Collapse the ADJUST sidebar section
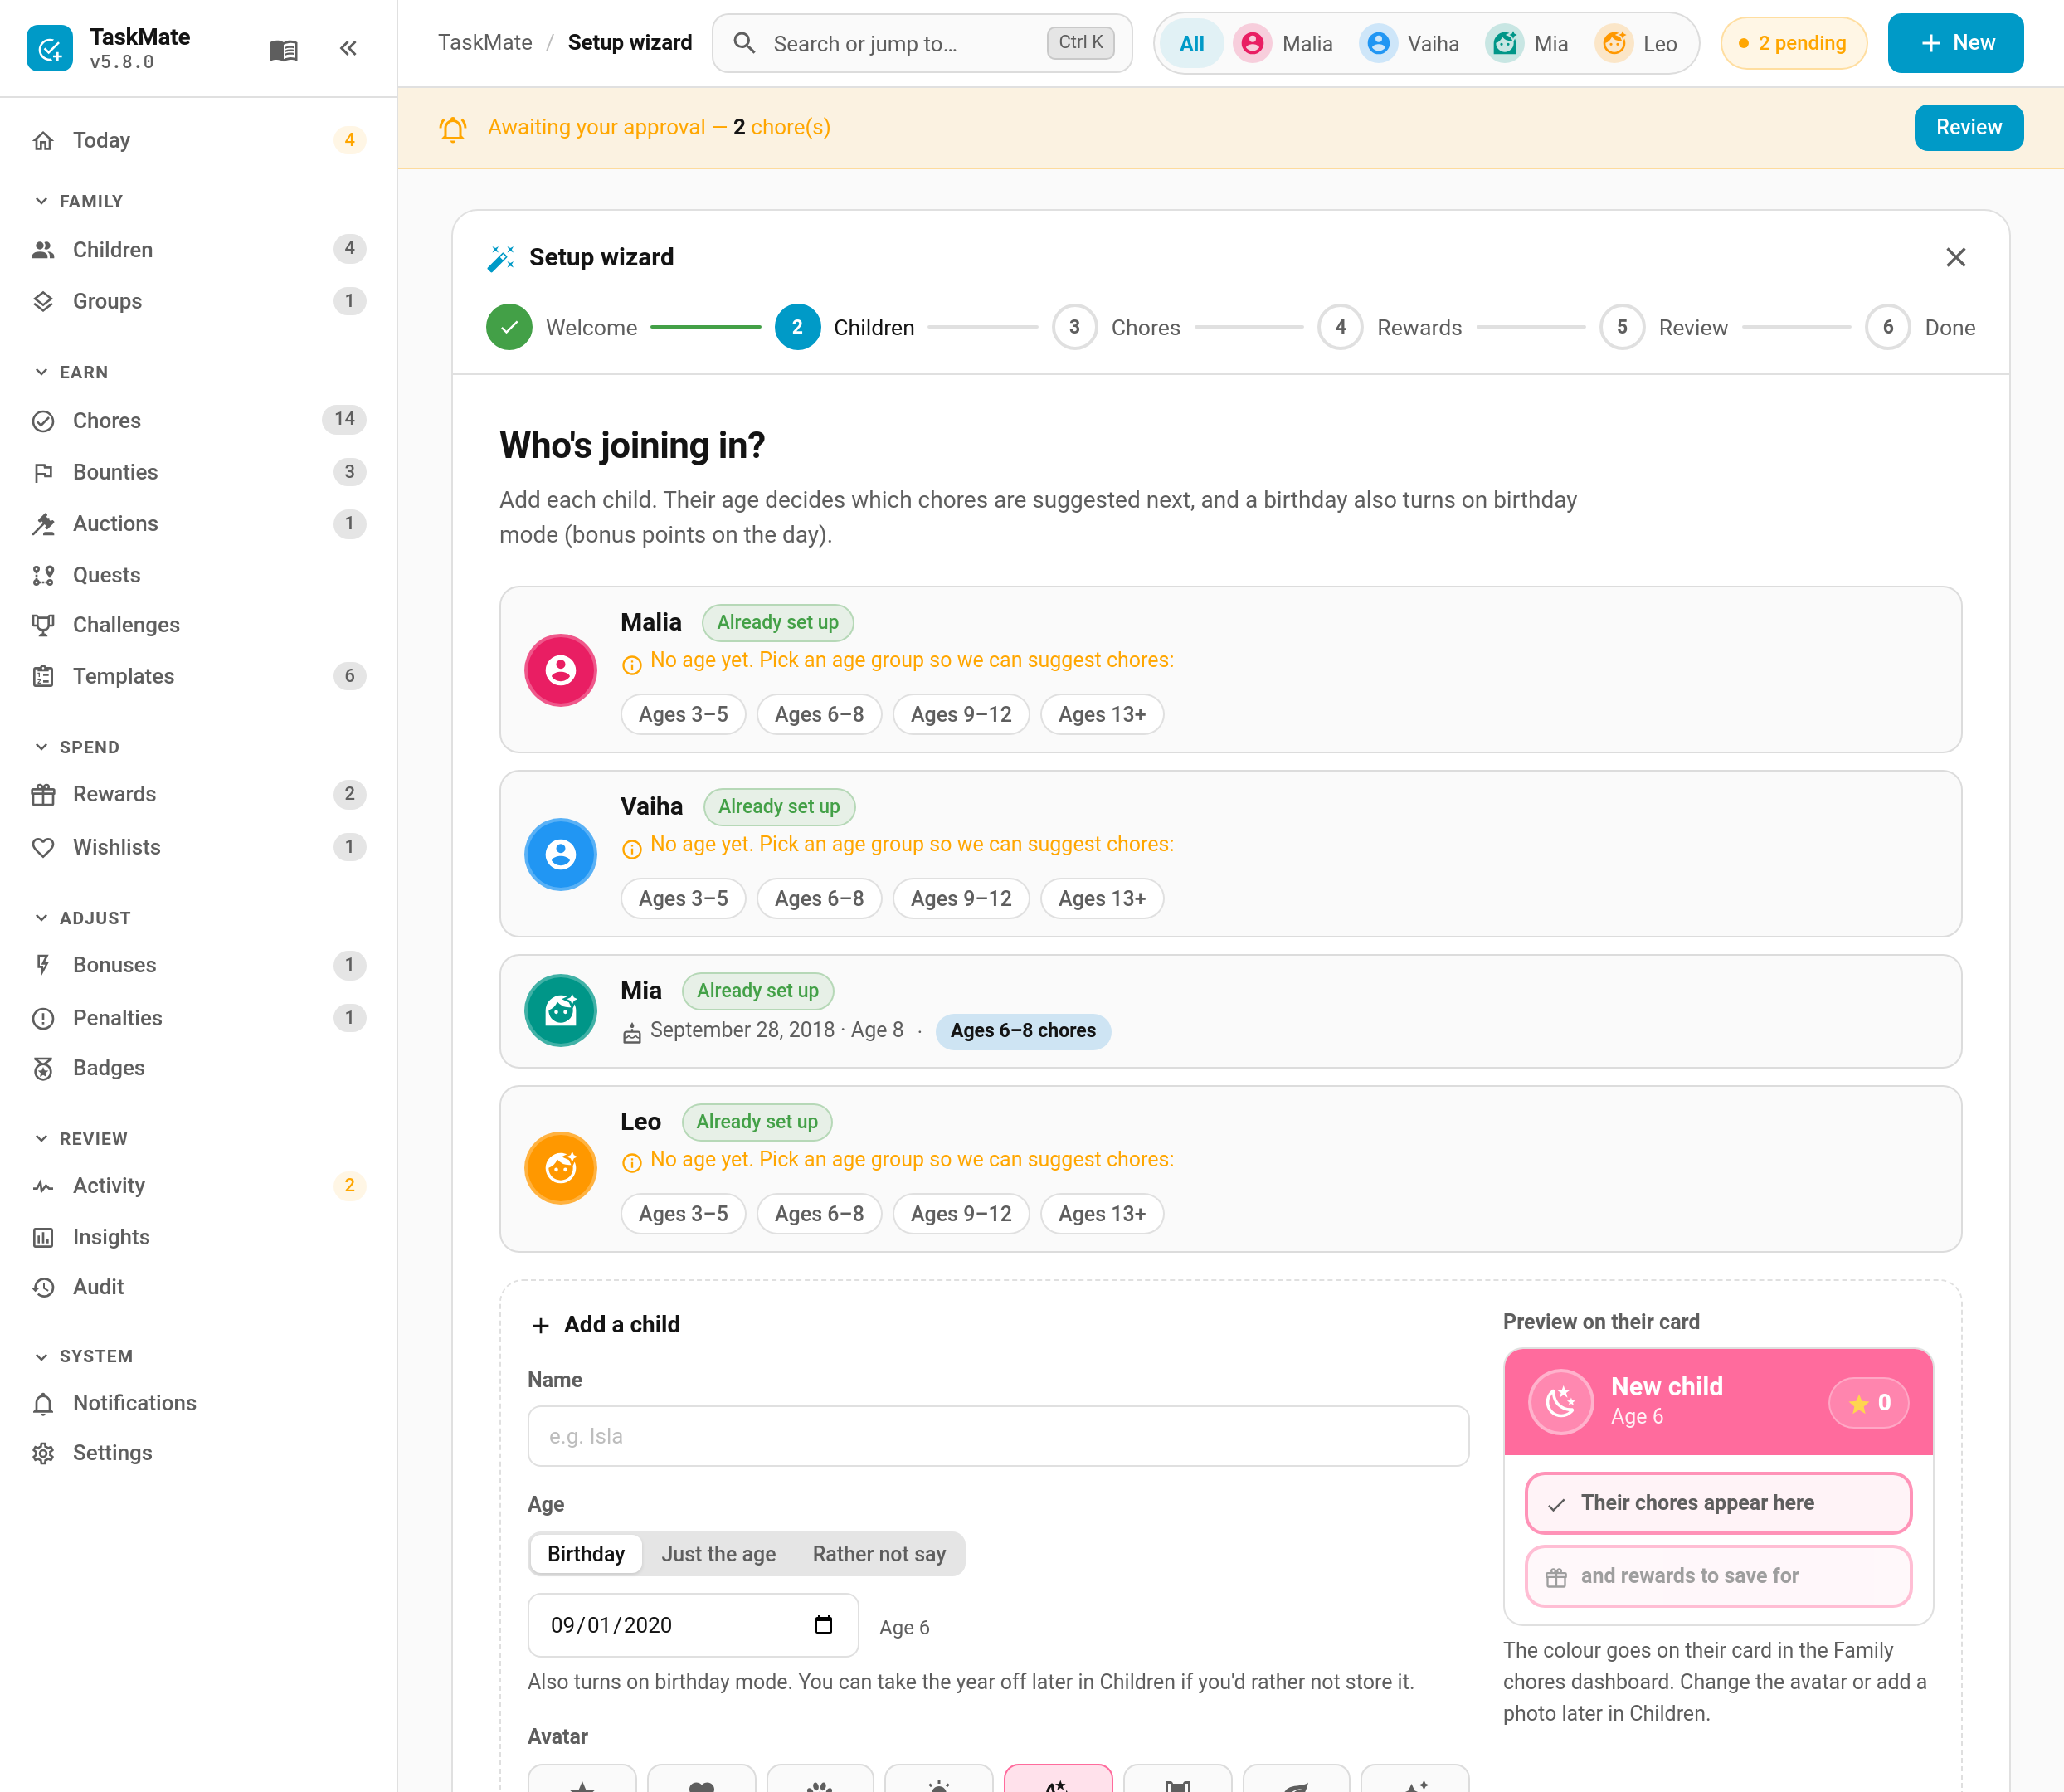This screenshot has height=1792, width=2064. point(82,918)
